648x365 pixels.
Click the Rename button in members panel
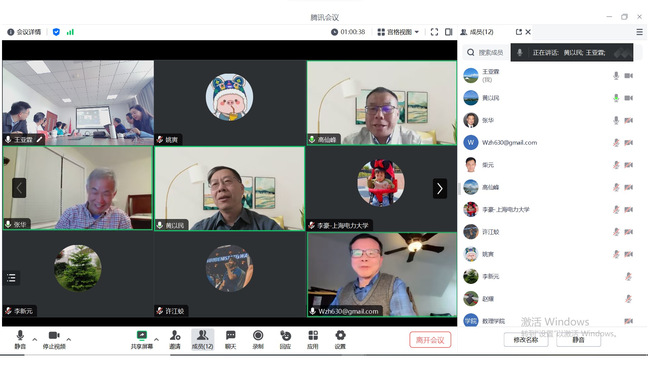tap(526, 340)
